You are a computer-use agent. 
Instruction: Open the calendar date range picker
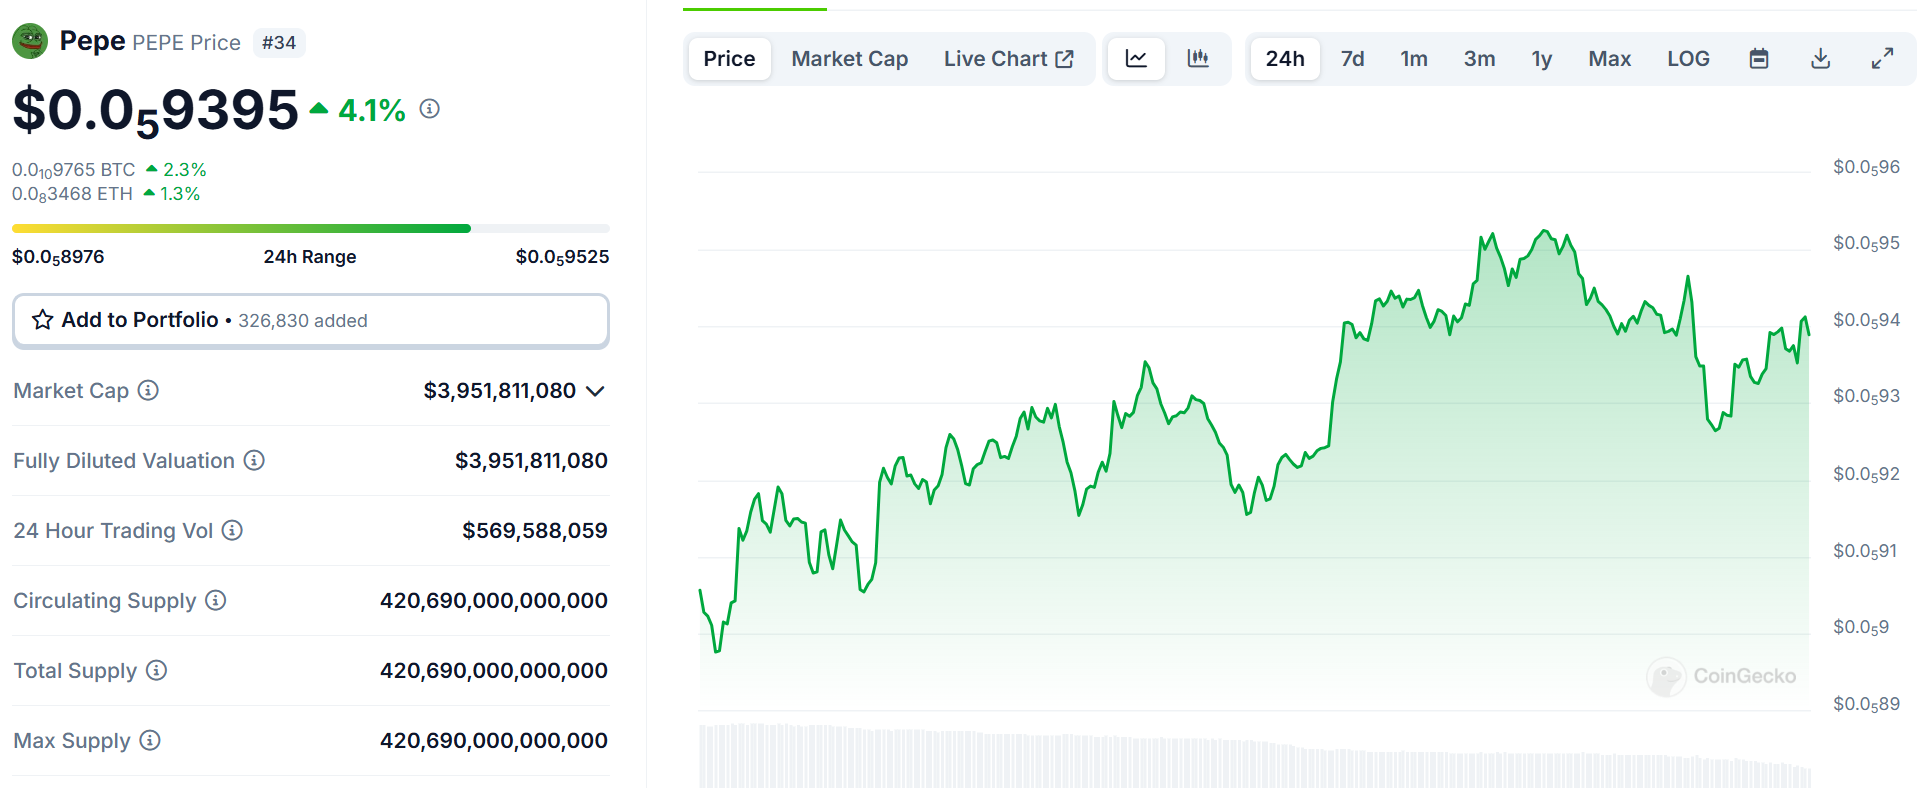tap(1758, 59)
